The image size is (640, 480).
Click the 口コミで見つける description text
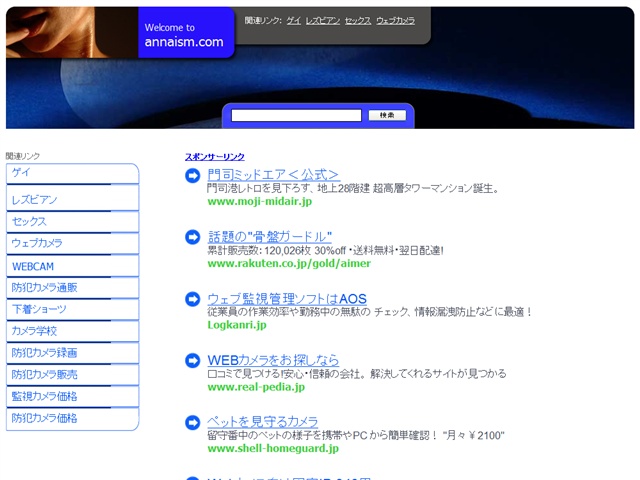357,374
